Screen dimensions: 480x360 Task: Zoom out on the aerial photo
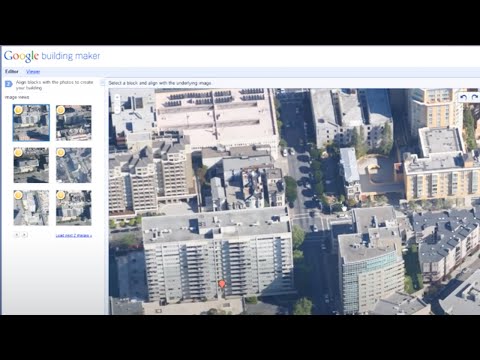pyautogui.click(x=117, y=109)
